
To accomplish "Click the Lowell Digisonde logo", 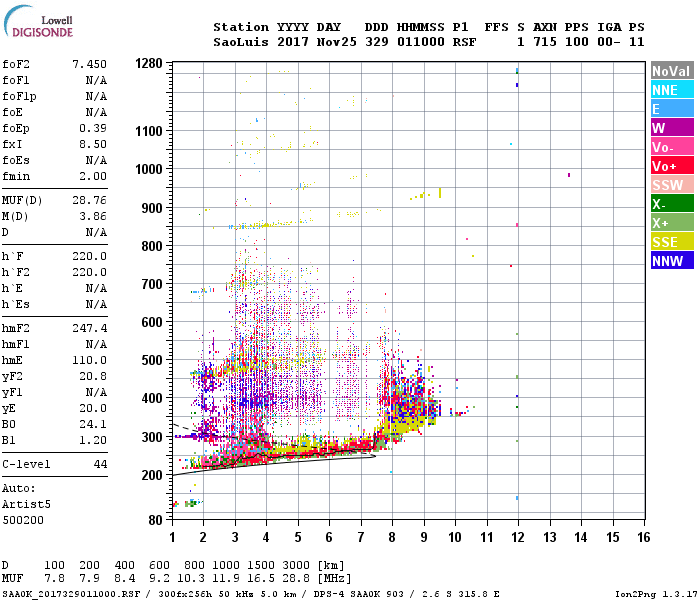I will tap(38, 22).
